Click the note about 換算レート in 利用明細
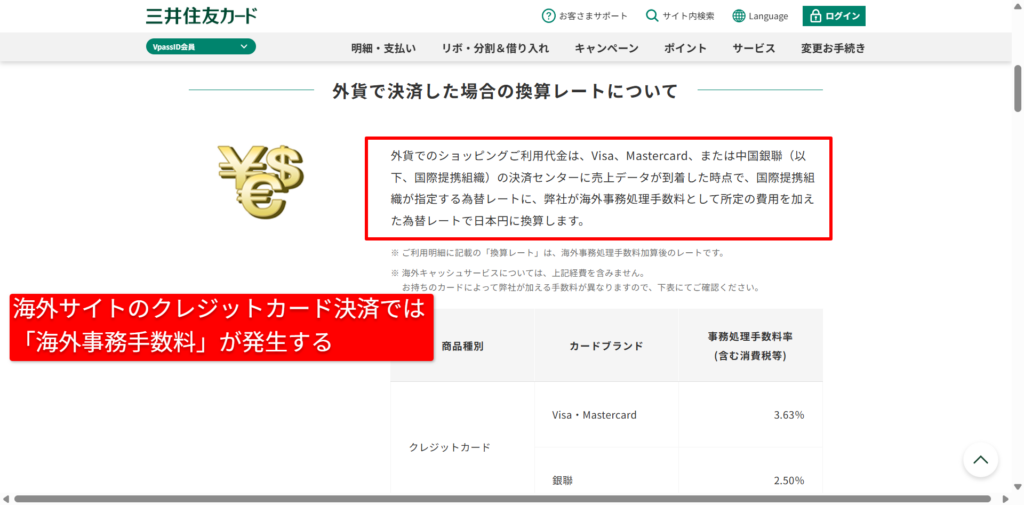The width and height of the screenshot is (1024, 505). (x=558, y=253)
